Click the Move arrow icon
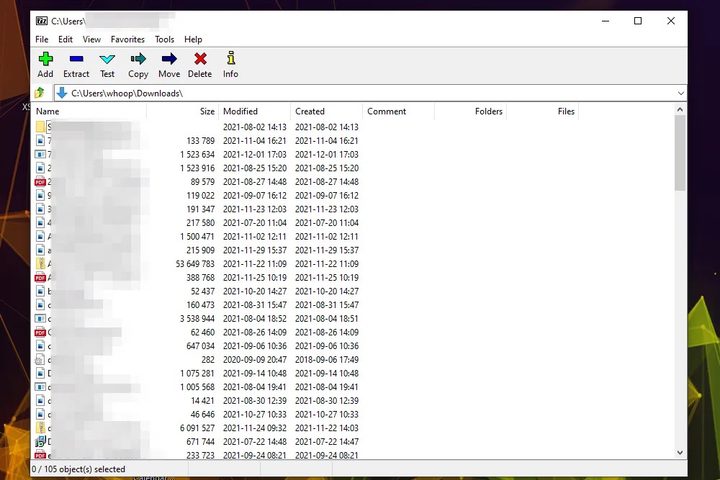The image size is (720, 480). click(x=169, y=60)
